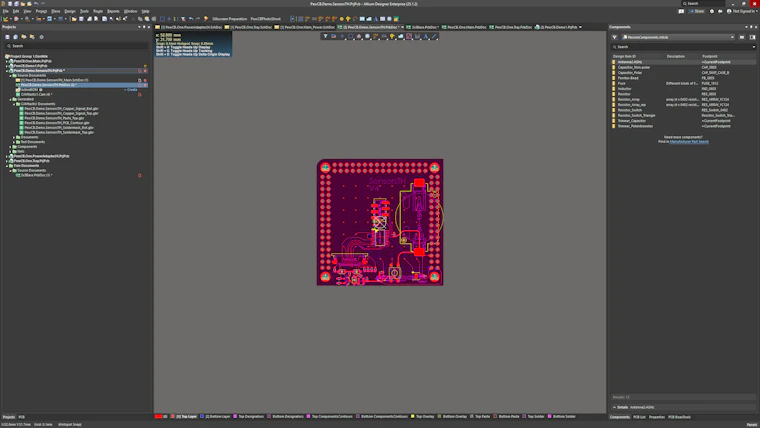
Task: Click the Redo arrow in the title bar
Action: 43,3
